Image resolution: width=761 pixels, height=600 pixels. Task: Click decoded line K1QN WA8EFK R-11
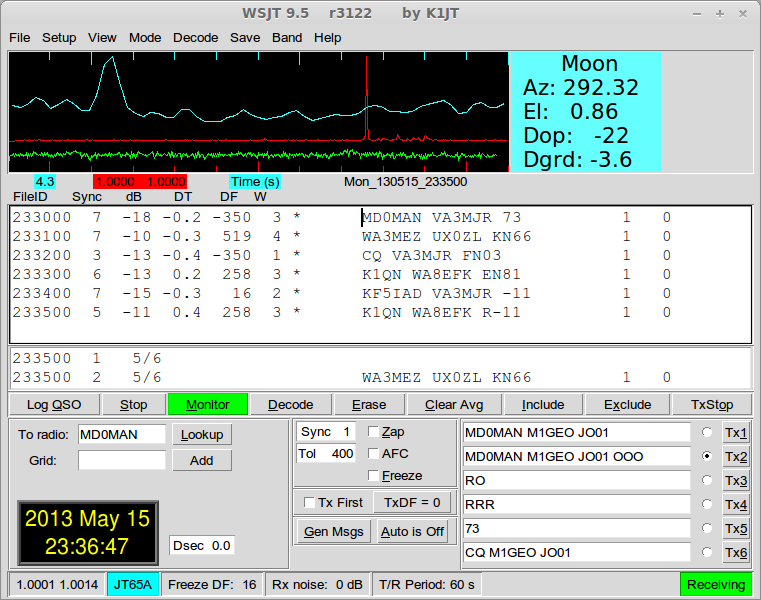click(340, 312)
